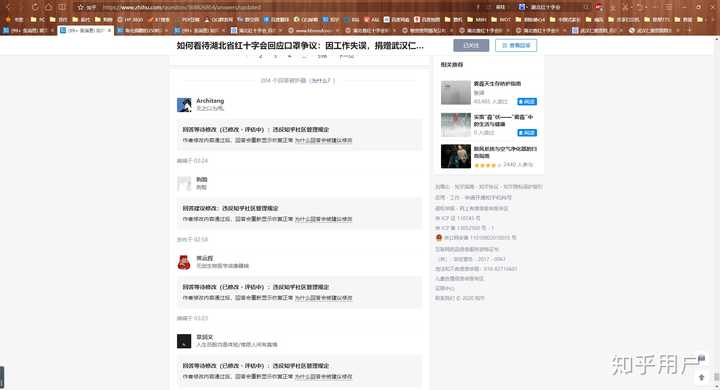Viewport: 720px width, 390px height.
Task: Open the PC bookmarks folder
Action: [x=38, y=19]
